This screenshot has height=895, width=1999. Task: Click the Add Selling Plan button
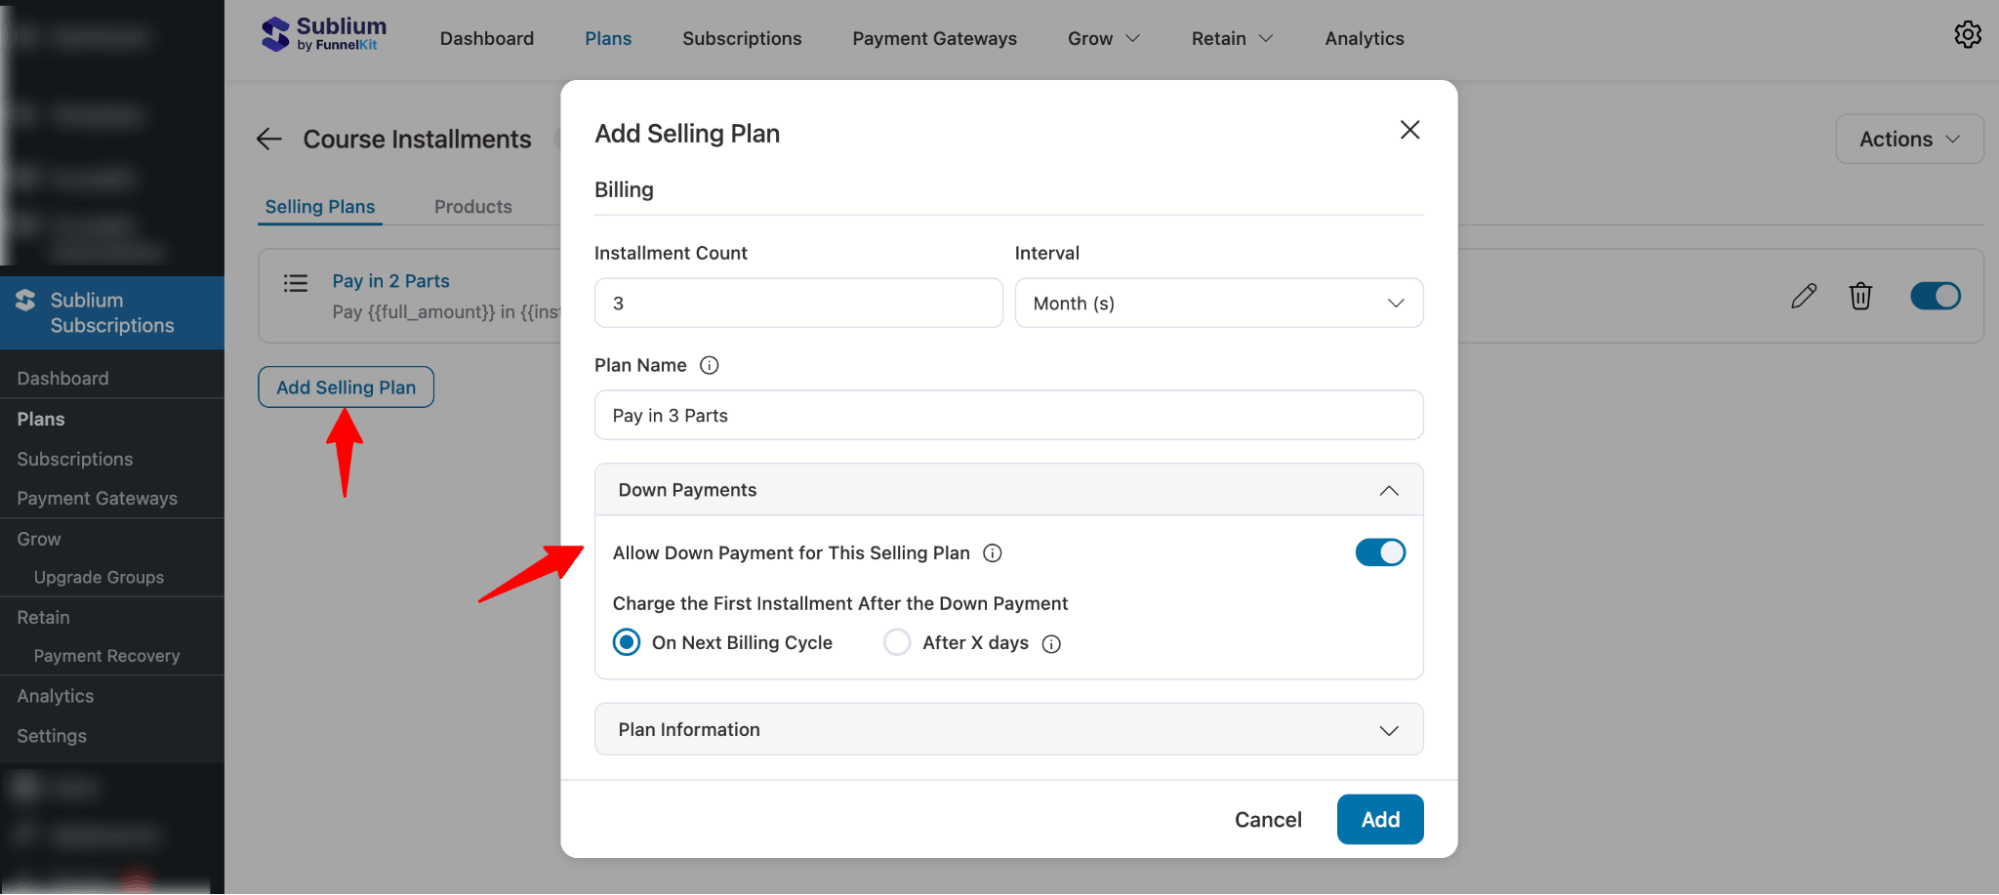point(345,387)
